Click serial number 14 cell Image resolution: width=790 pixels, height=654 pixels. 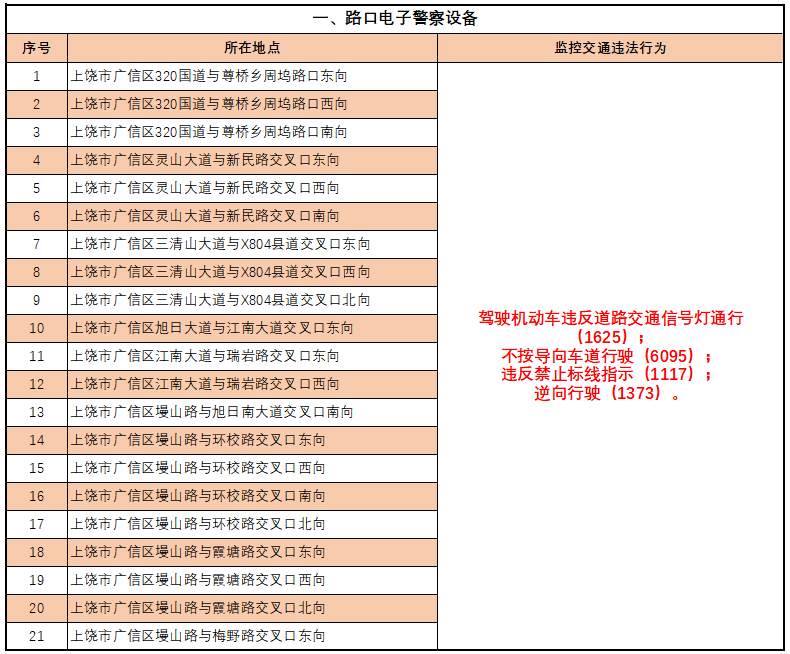[x=36, y=440]
